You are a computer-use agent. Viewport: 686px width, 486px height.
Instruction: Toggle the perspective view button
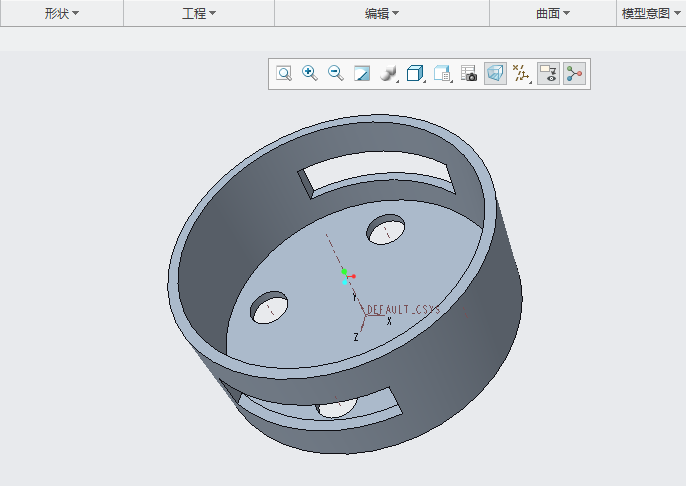tap(495, 74)
